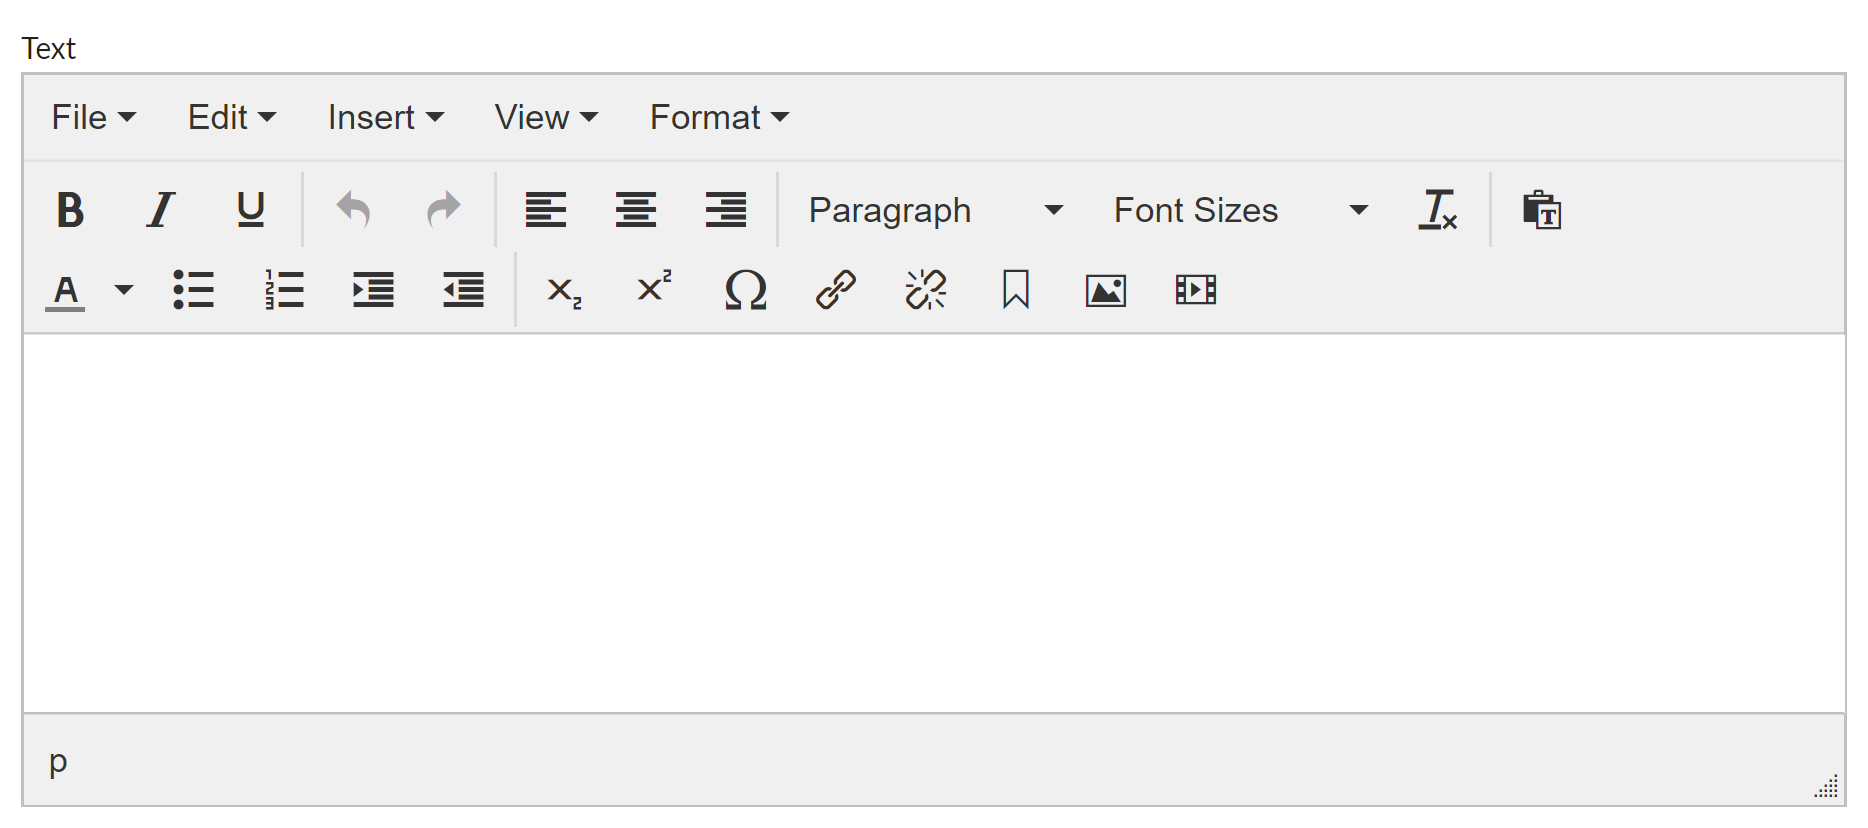Expand the Font Sizes dropdown
This screenshot has width=1868, height=828.
point(1240,210)
